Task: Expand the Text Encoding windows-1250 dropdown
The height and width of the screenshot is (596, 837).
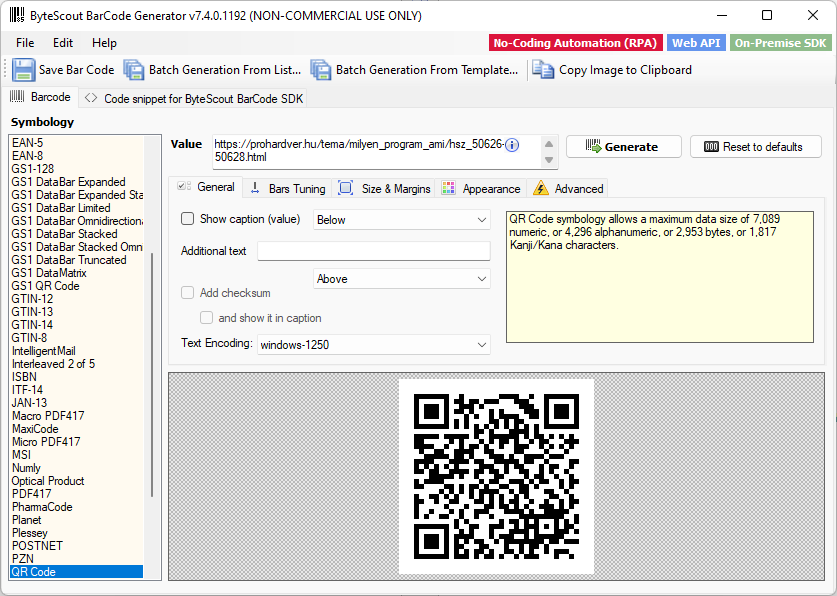Action: click(374, 345)
